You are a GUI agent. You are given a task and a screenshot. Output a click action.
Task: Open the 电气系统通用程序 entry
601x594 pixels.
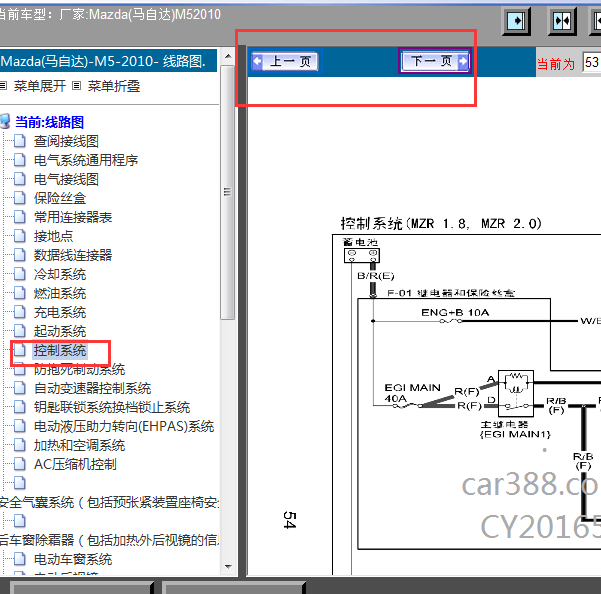pos(86,160)
